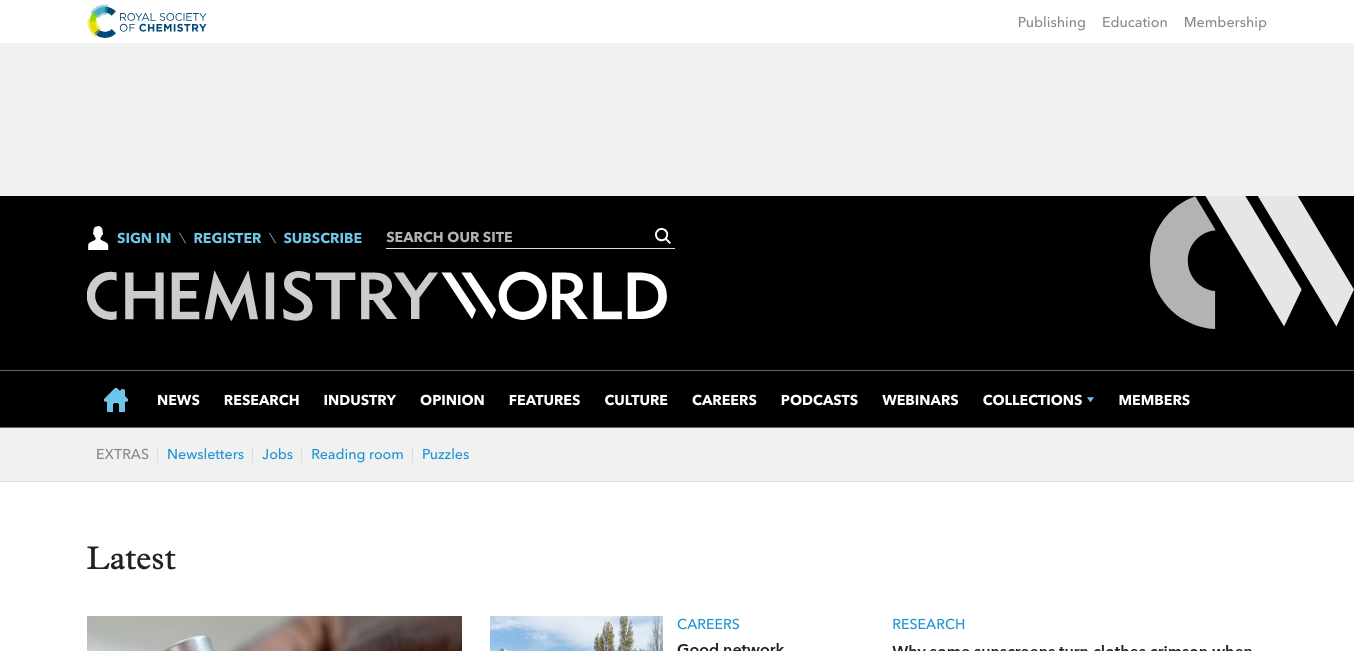Open the Careers nav item in main menu

tap(724, 400)
